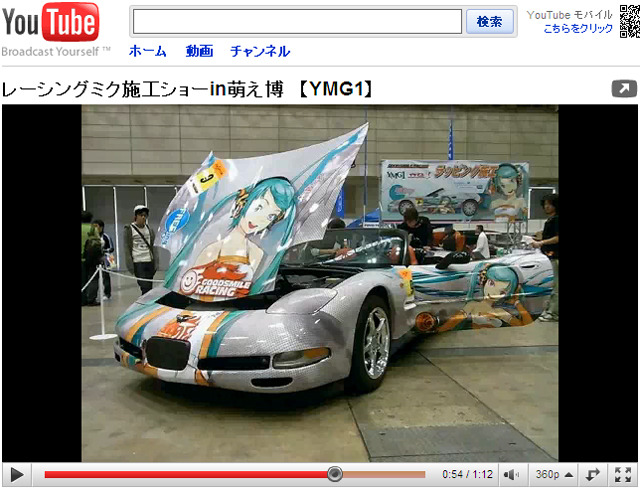Play the video with the play button
Screen dimensions: 640x489
pos(17,475)
